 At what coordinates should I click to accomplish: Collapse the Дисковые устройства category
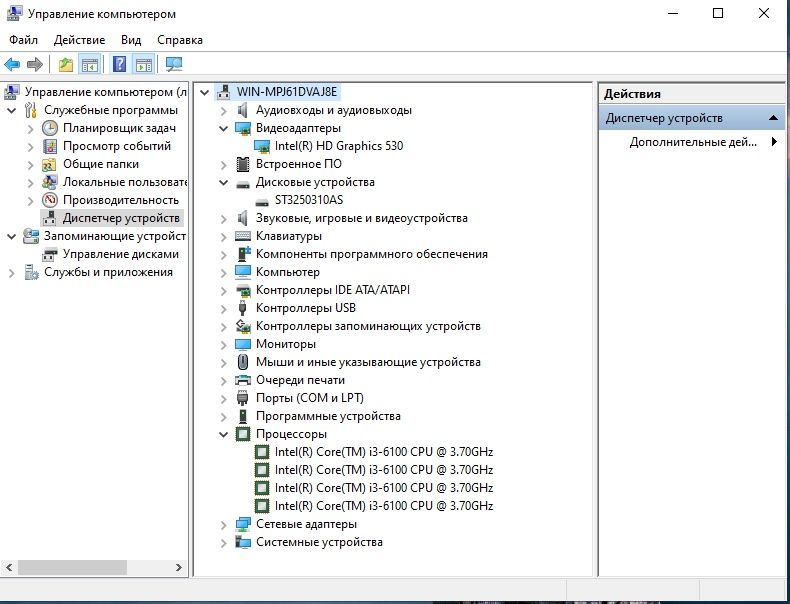(224, 182)
